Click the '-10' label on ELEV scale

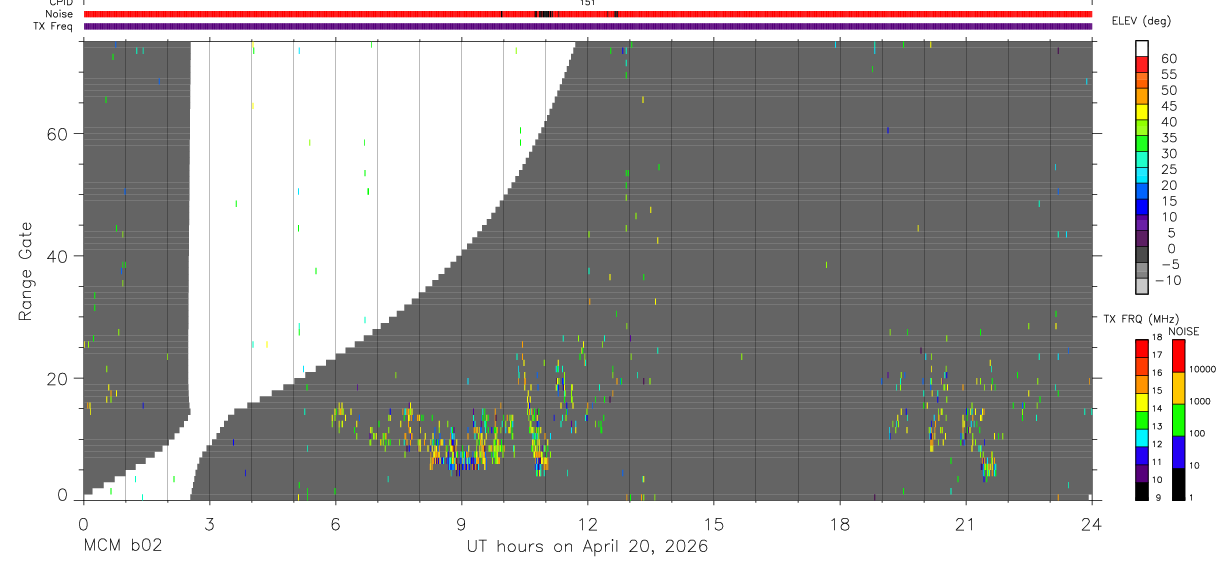pos(1166,280)
